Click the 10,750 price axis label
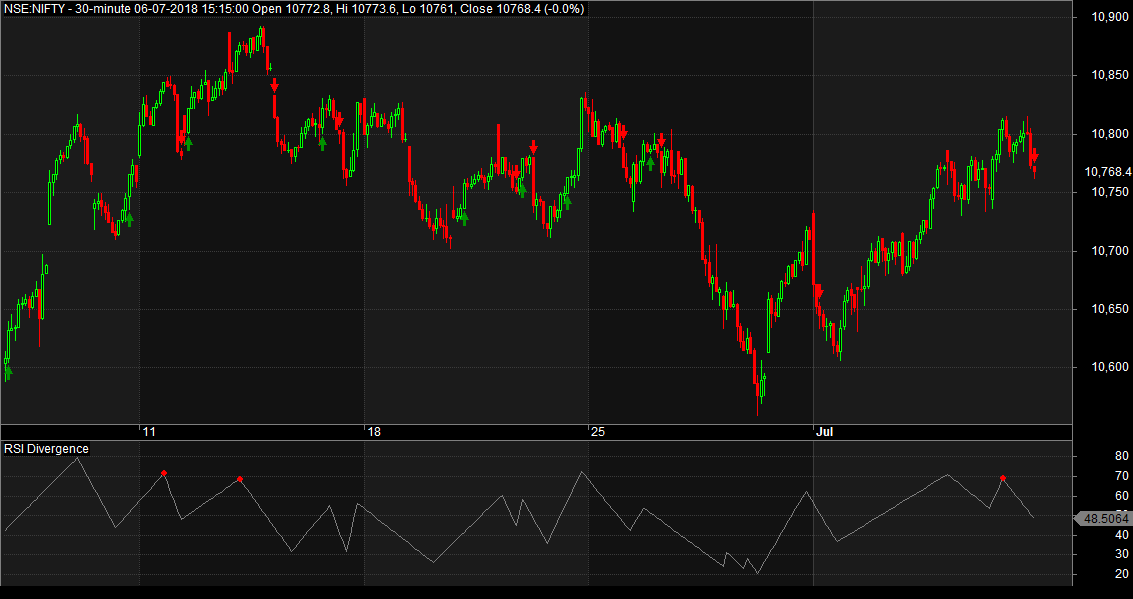The height and width of the screenshot is (599, 1133). pyautogui.click(x=1111, y=192)
